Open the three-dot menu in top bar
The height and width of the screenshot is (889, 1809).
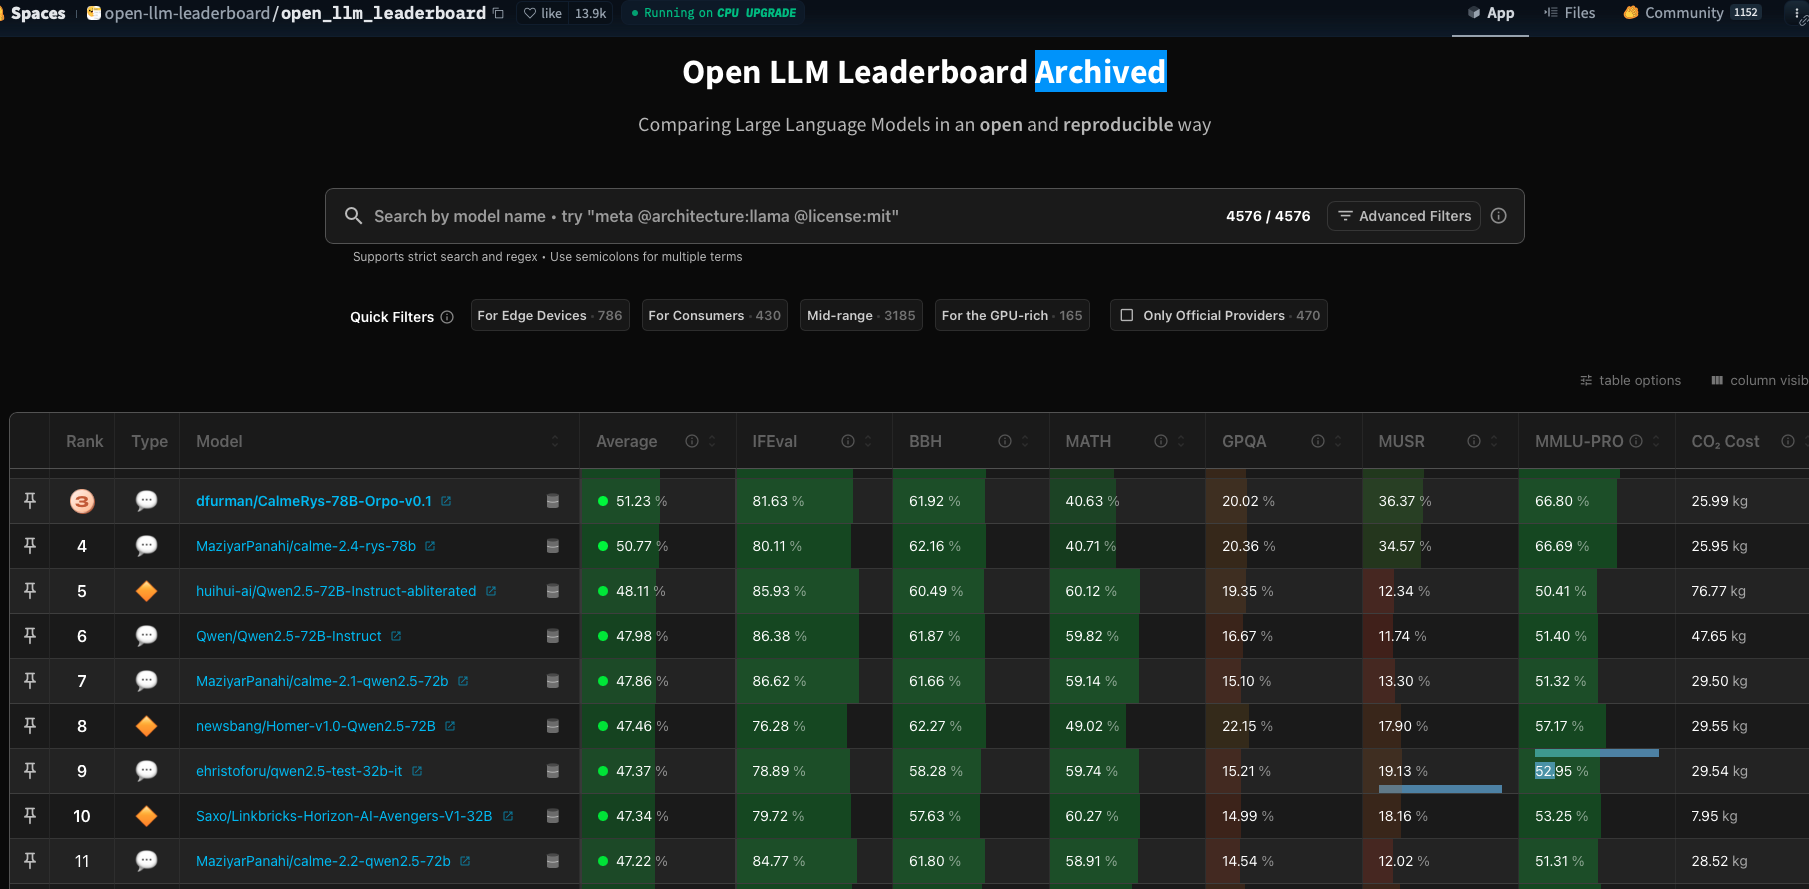[1797, 13]
